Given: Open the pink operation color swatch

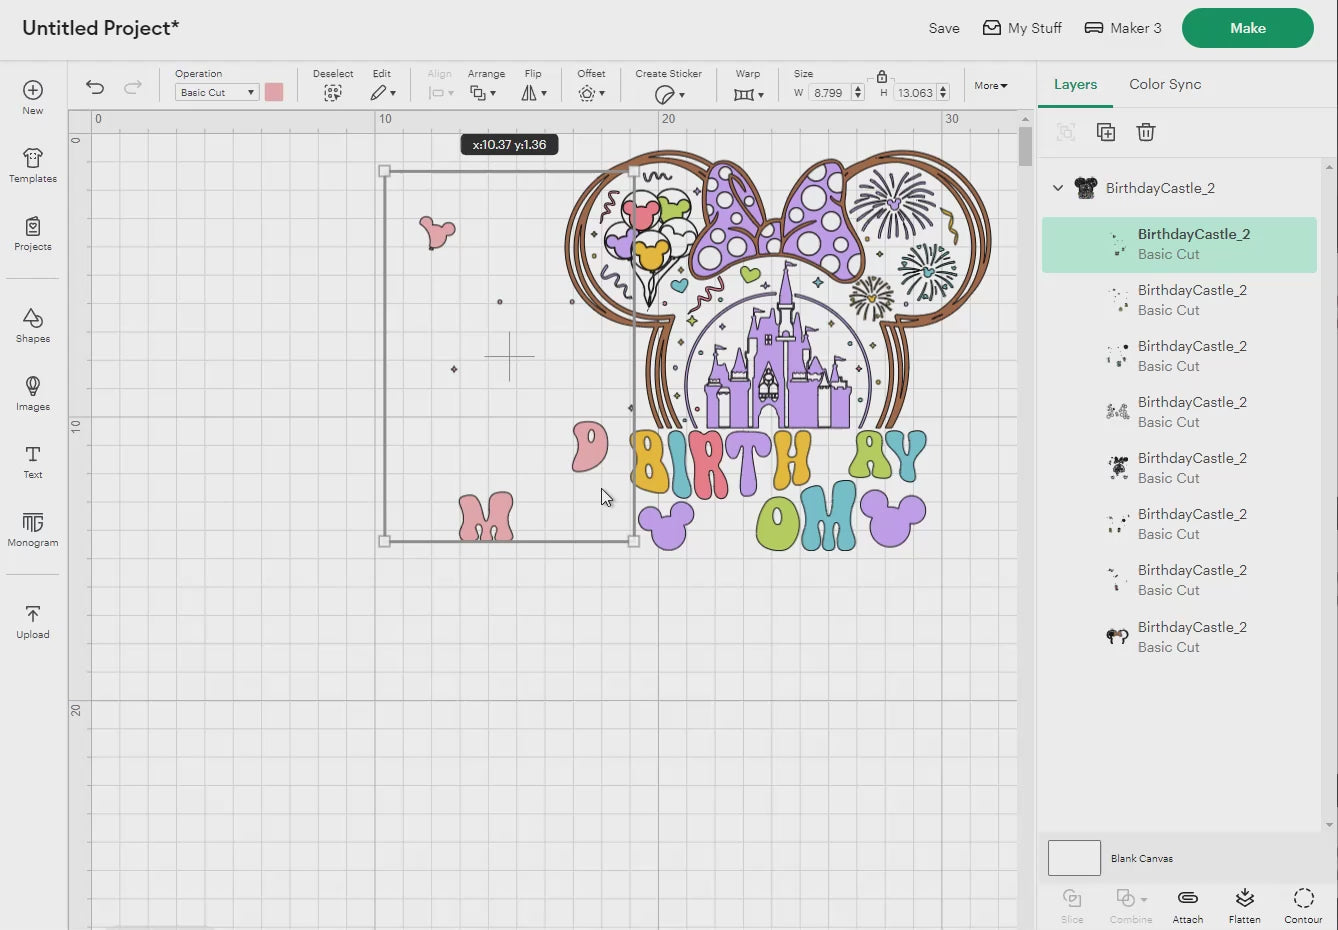Looking at the screenshot, I should click(x=274, y=92).
